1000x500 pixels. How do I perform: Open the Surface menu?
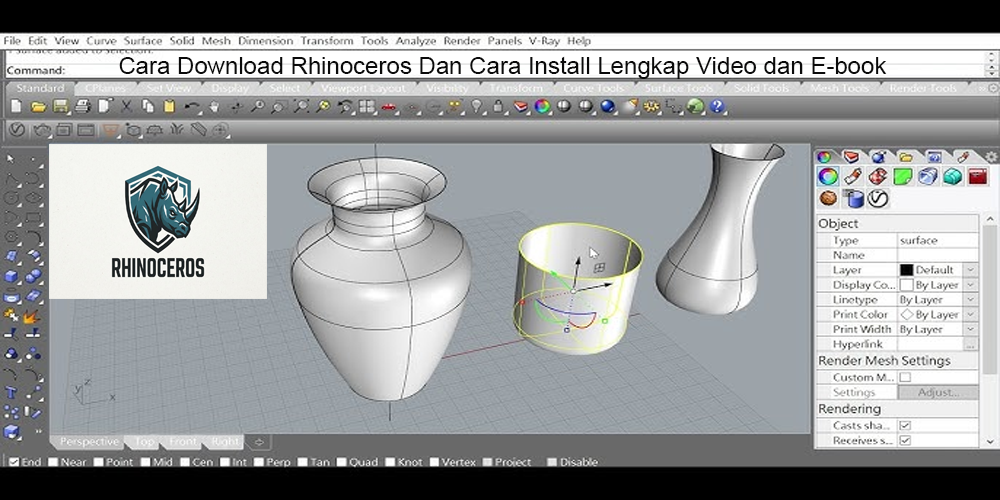[x=143, y=41]
